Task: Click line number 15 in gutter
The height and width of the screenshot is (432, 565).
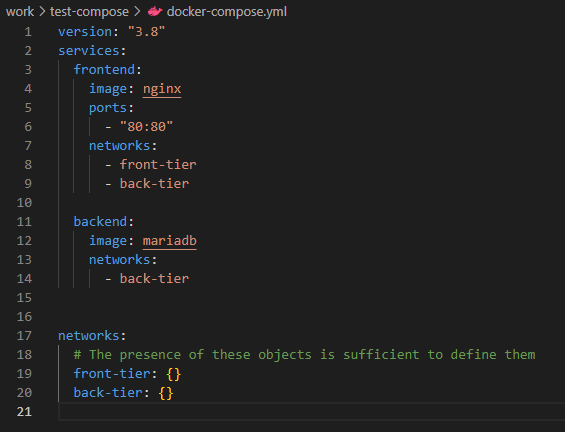Action: [24, 298]
